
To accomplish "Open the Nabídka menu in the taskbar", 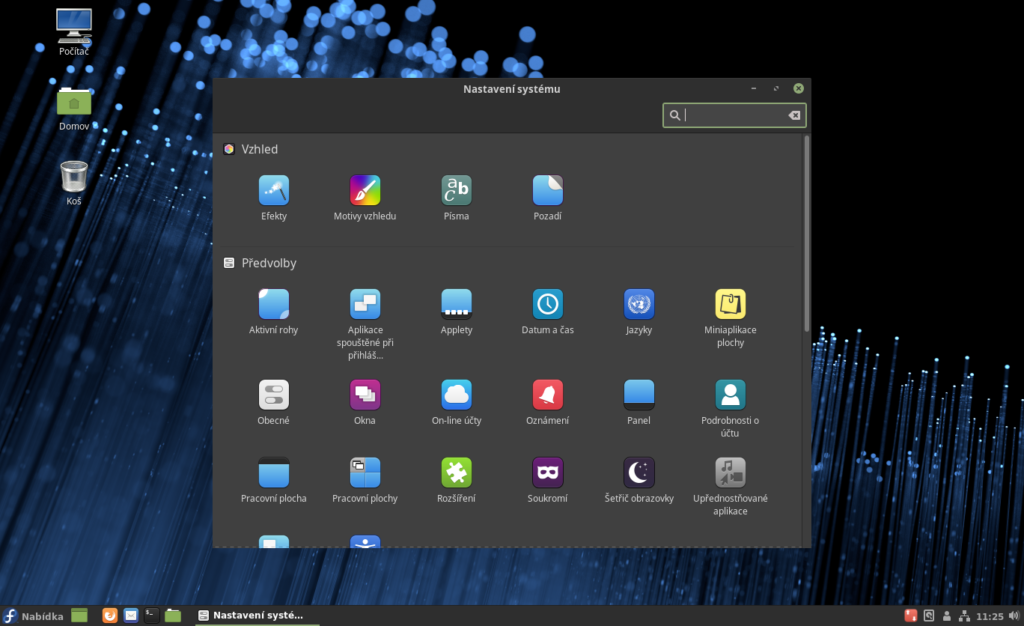I will pos(30,616).
